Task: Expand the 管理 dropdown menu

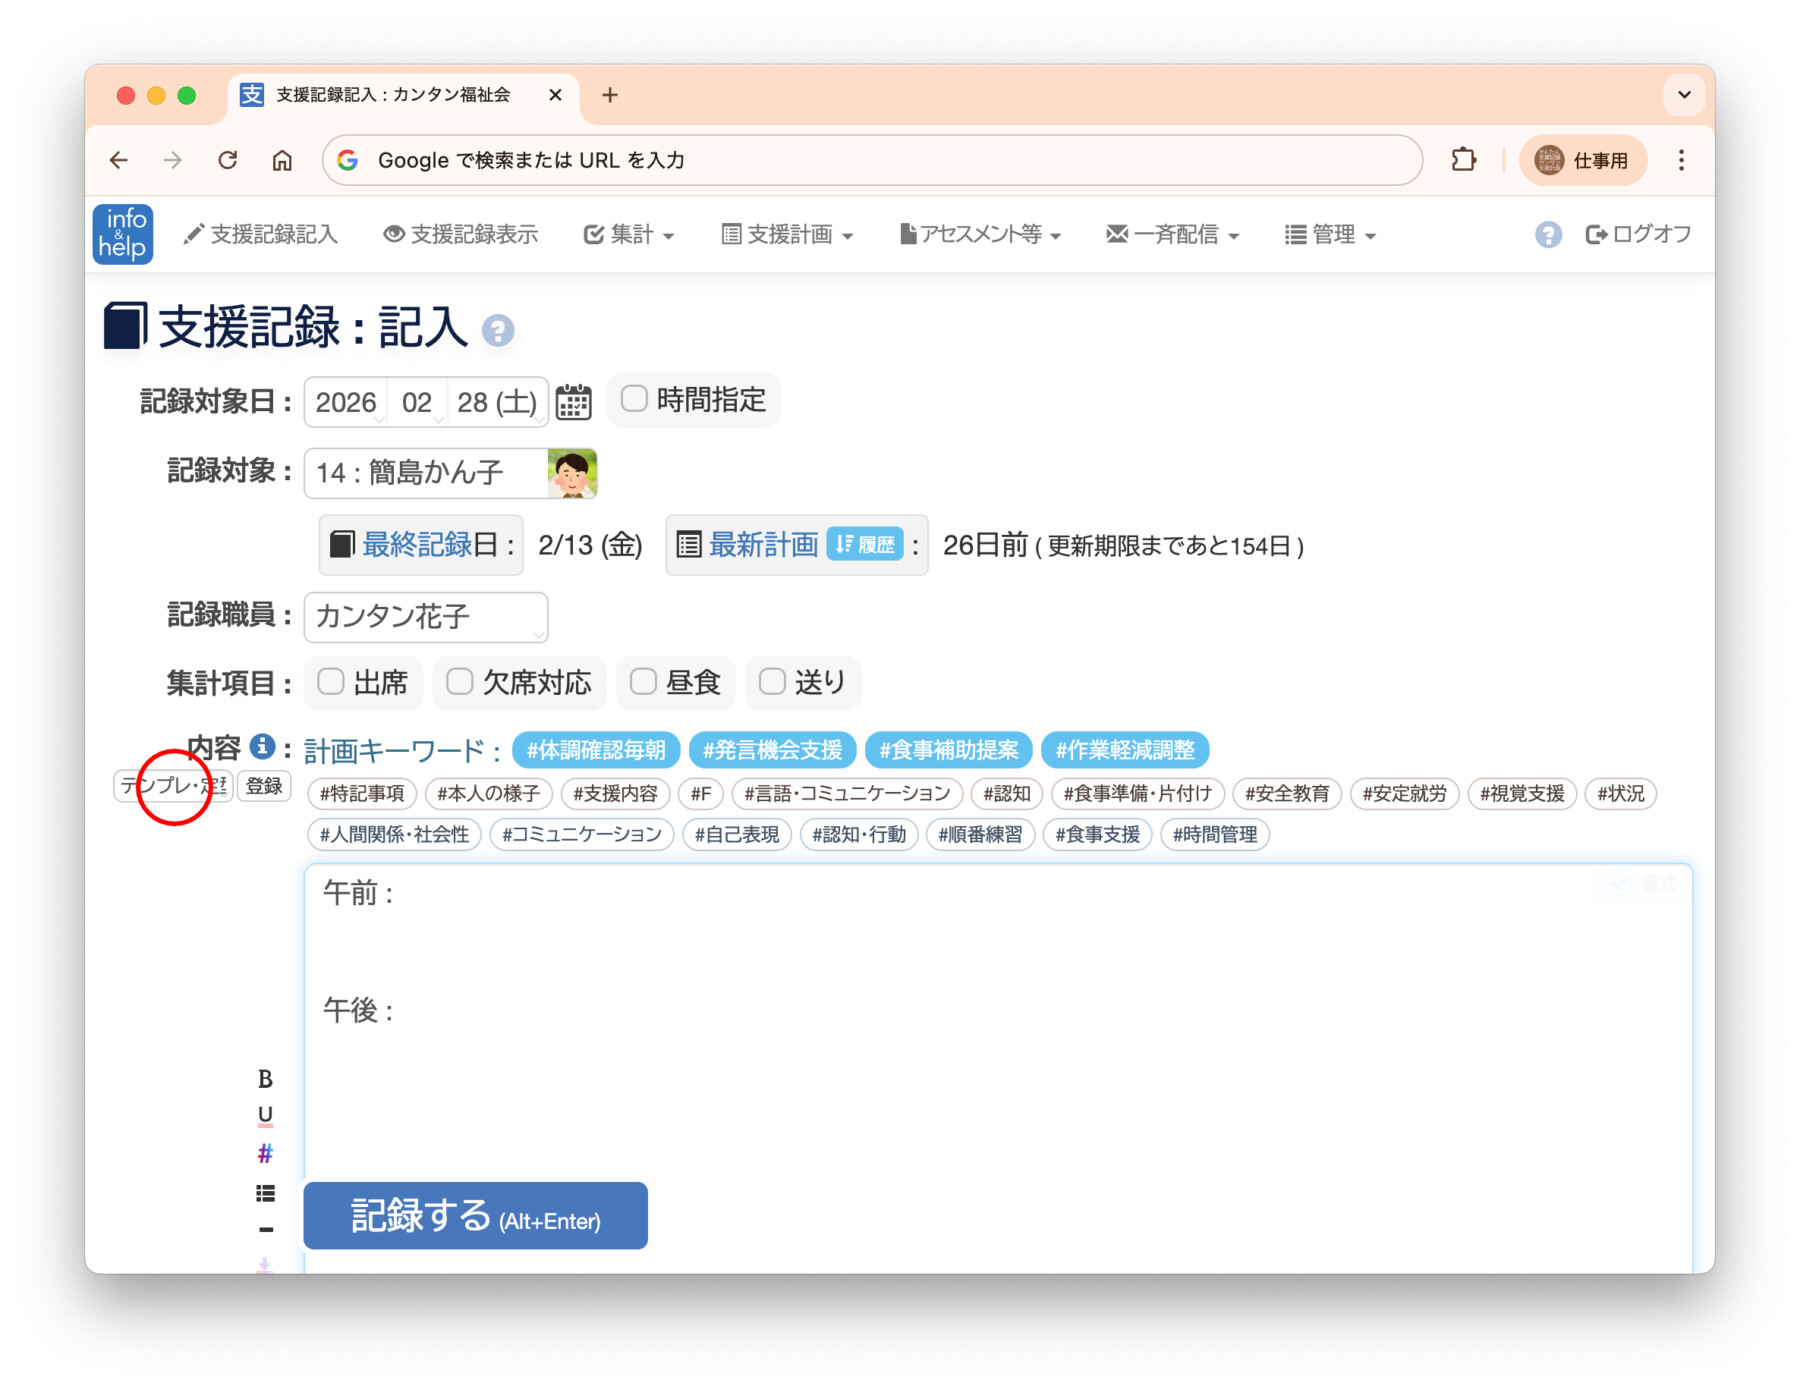Action: point(1330,235)
